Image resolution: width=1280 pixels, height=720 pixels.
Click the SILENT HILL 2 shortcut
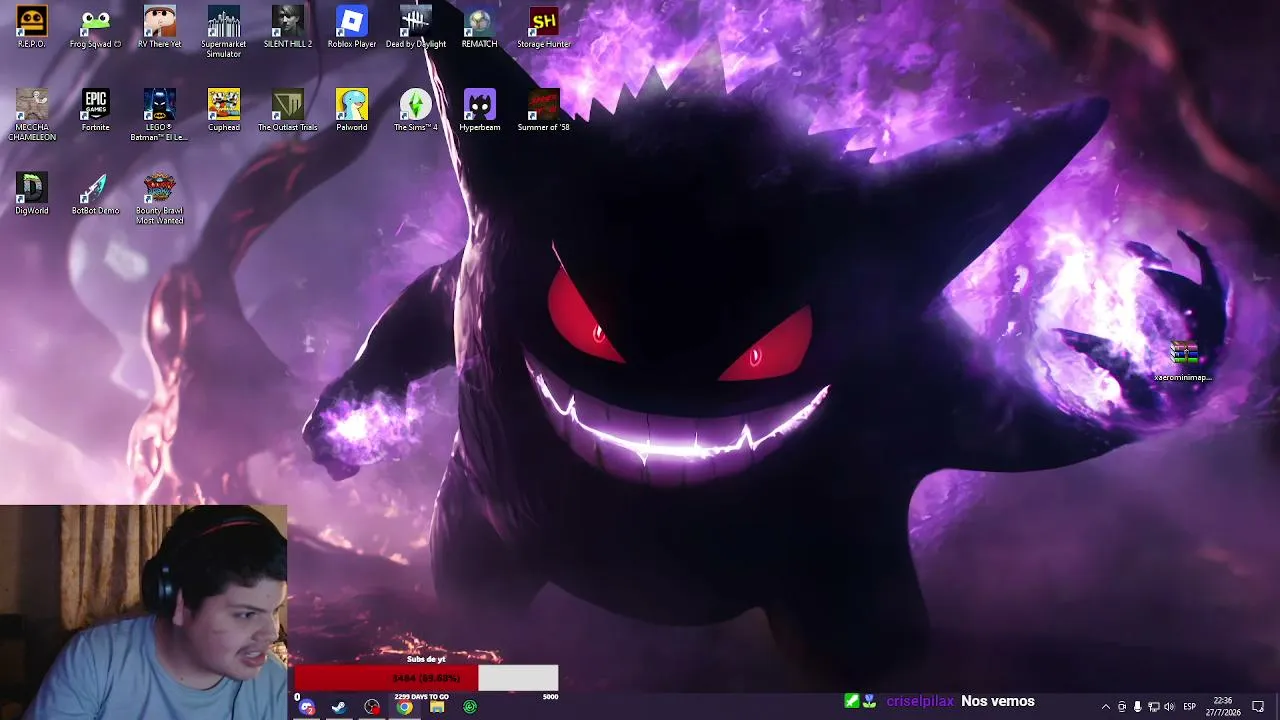click(288, 27)
